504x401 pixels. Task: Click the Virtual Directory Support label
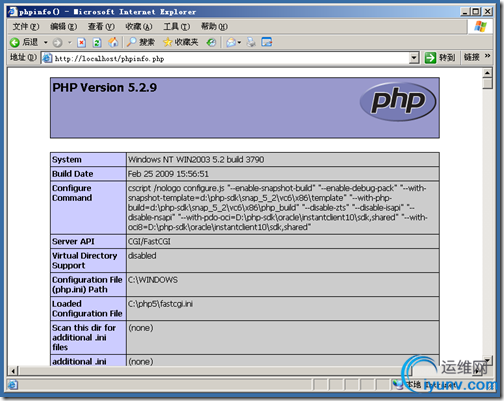[85, 261]
